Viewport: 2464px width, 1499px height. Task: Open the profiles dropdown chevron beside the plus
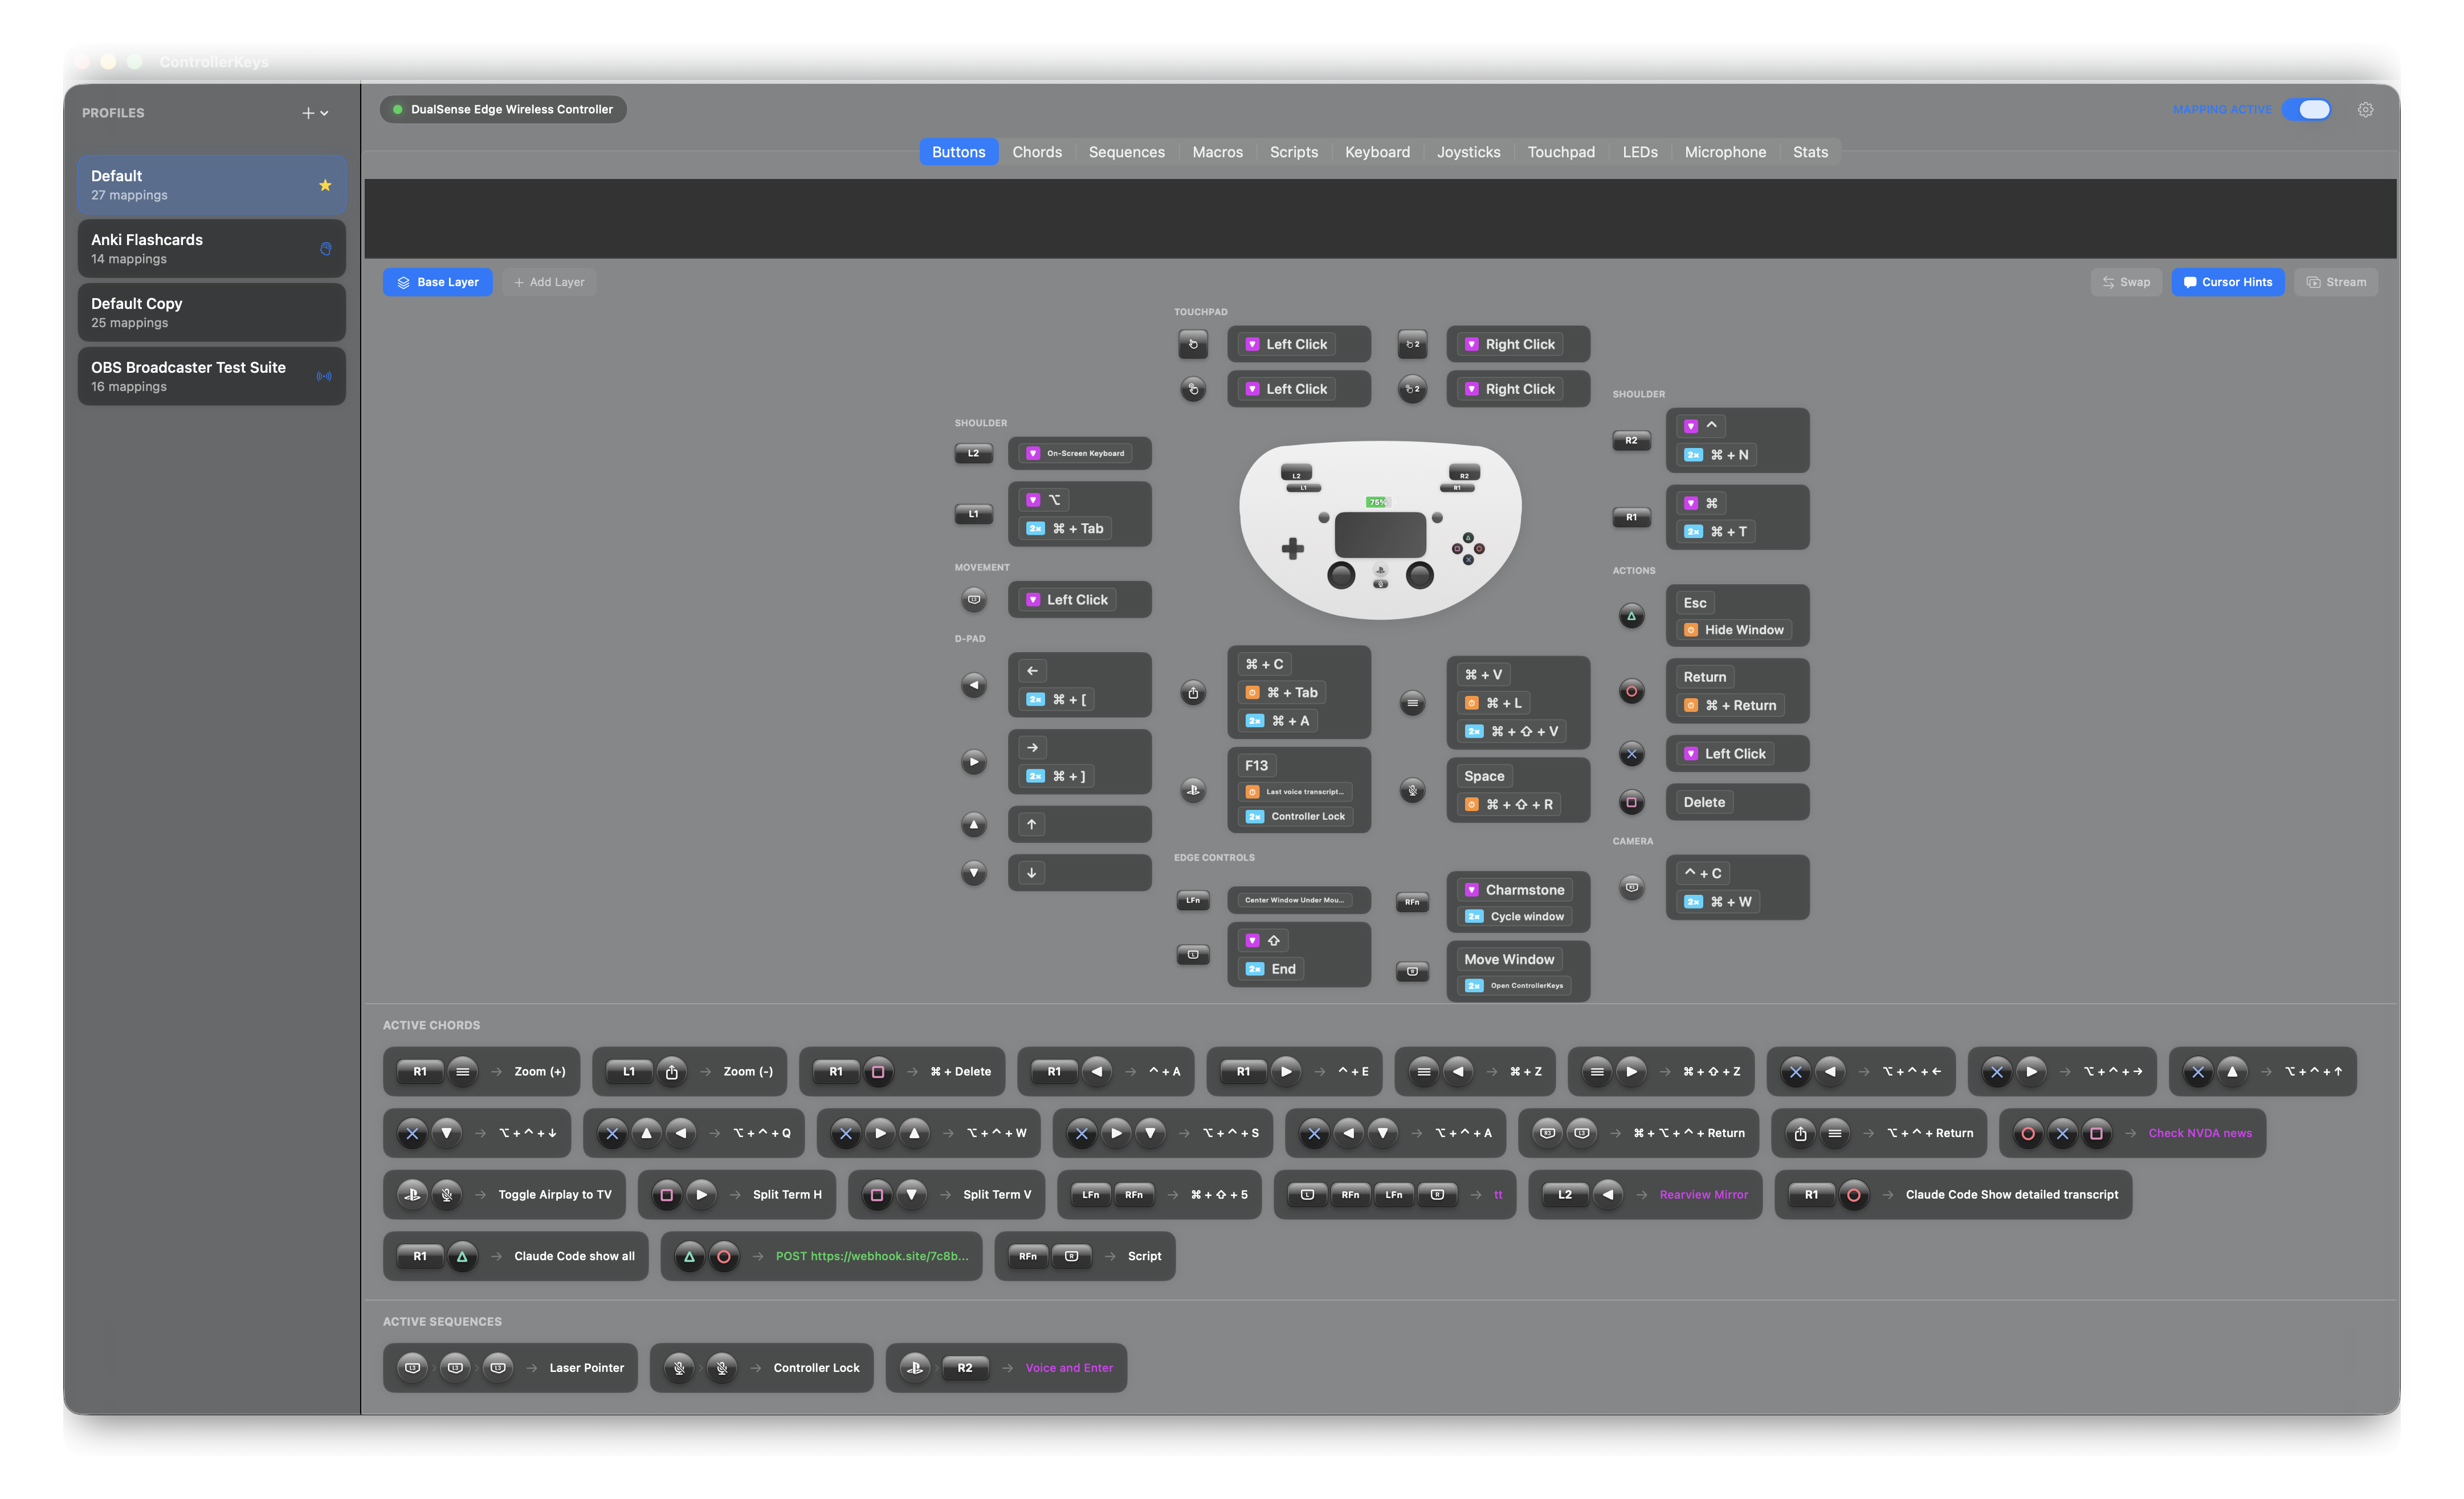tap(324, 113)
